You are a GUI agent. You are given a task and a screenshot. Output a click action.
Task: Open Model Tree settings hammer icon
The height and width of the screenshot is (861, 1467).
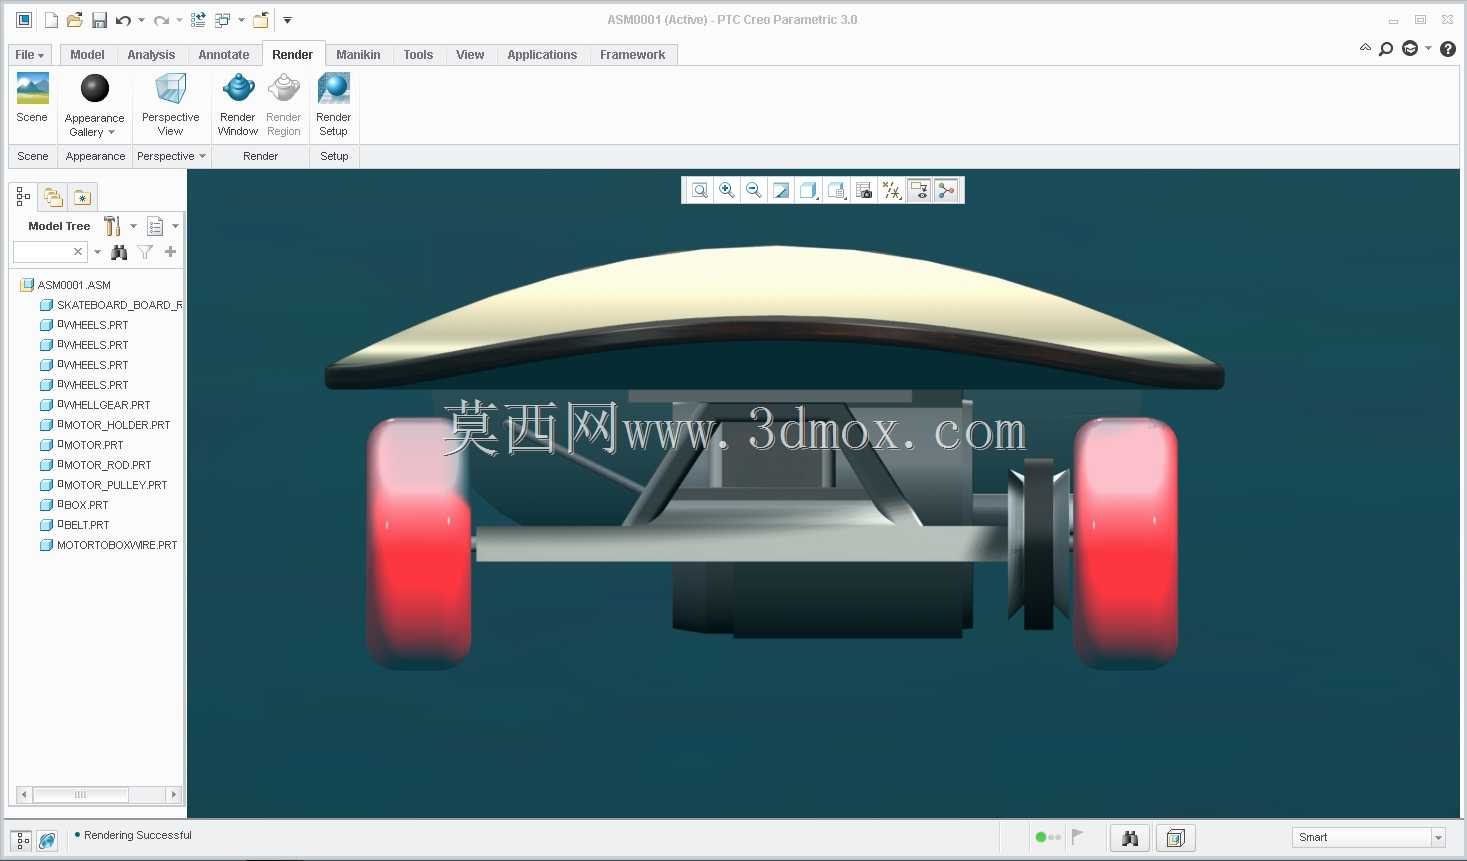coord(112,226)
